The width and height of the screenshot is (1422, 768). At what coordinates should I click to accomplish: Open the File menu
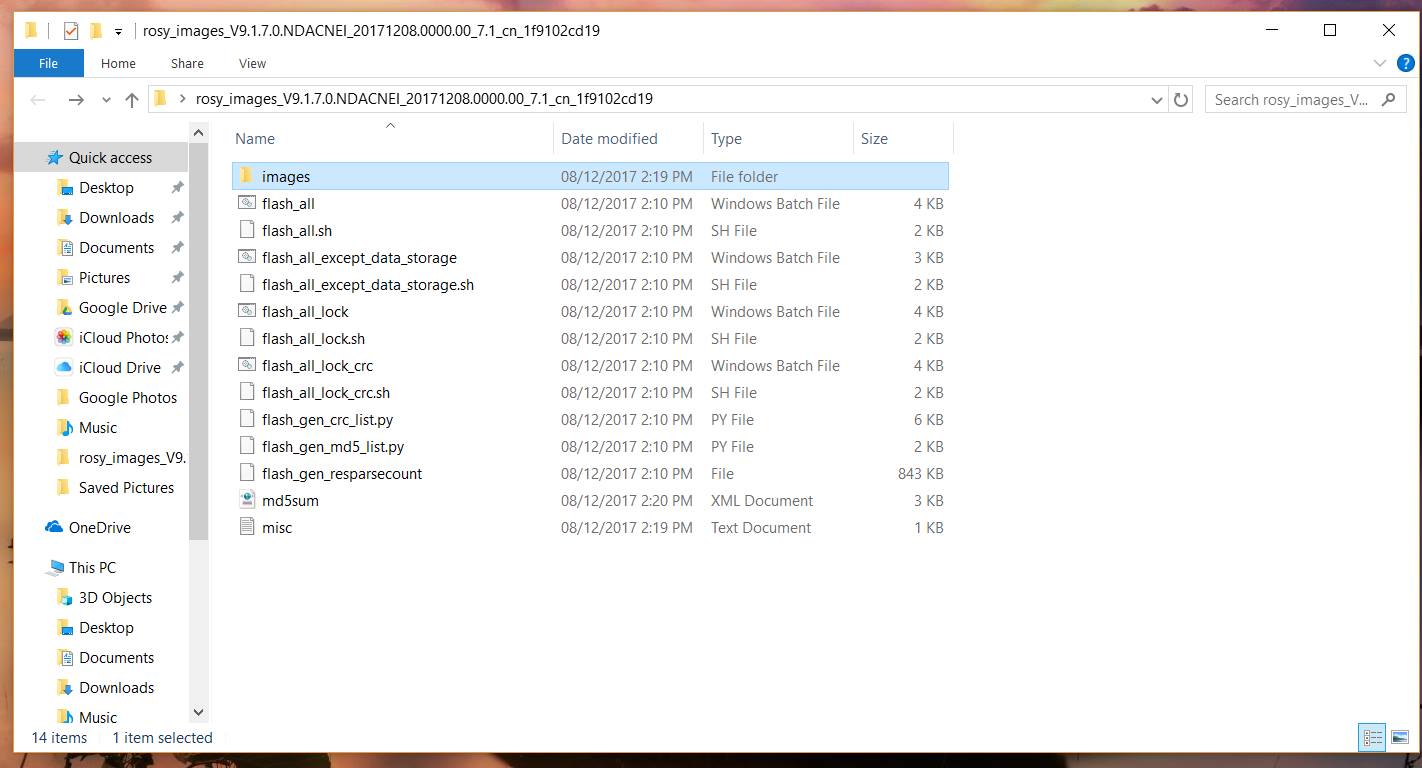[x=48, y=63]
